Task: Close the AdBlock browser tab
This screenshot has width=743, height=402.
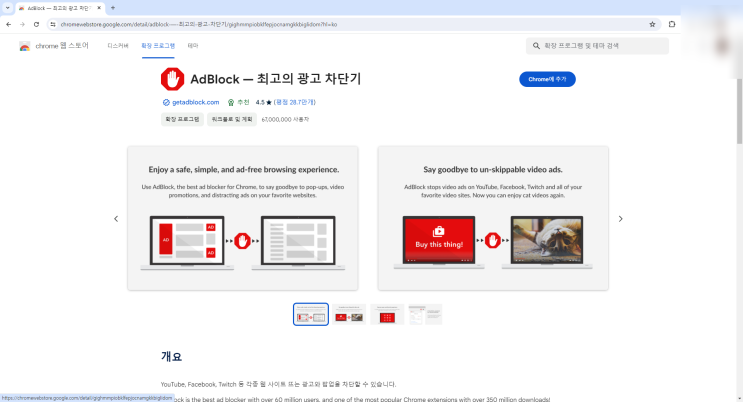Action: pos(99,8)
